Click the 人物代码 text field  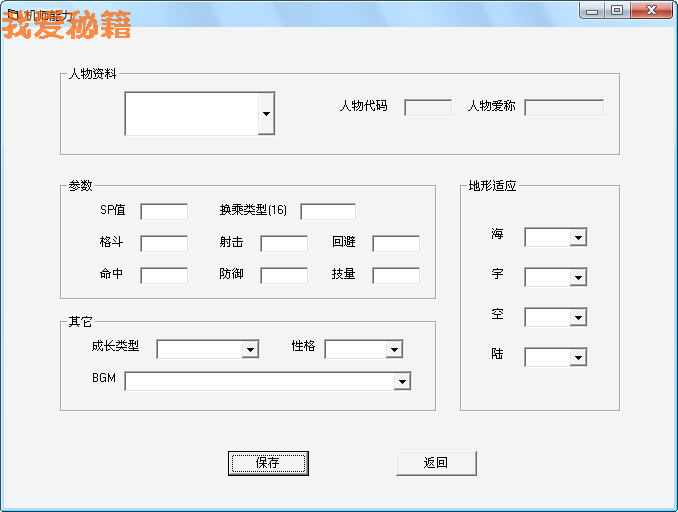(x=427, y=107)
